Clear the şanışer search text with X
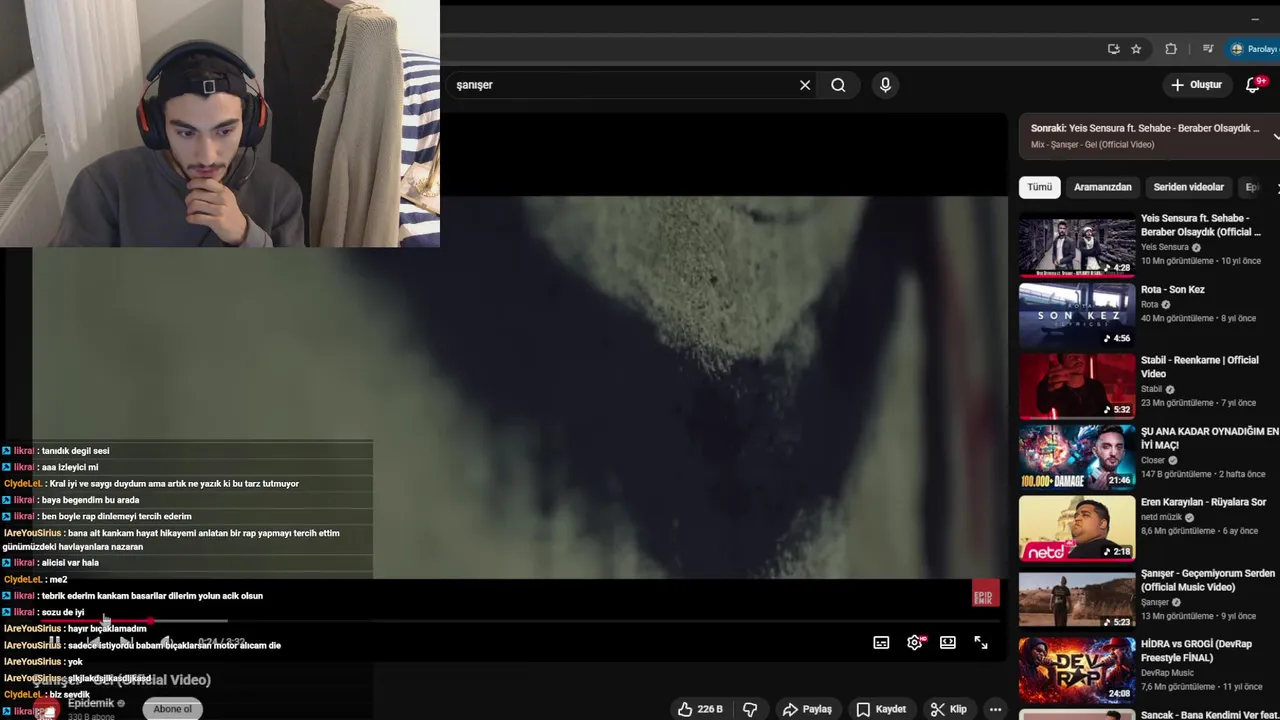 point(805,85)
